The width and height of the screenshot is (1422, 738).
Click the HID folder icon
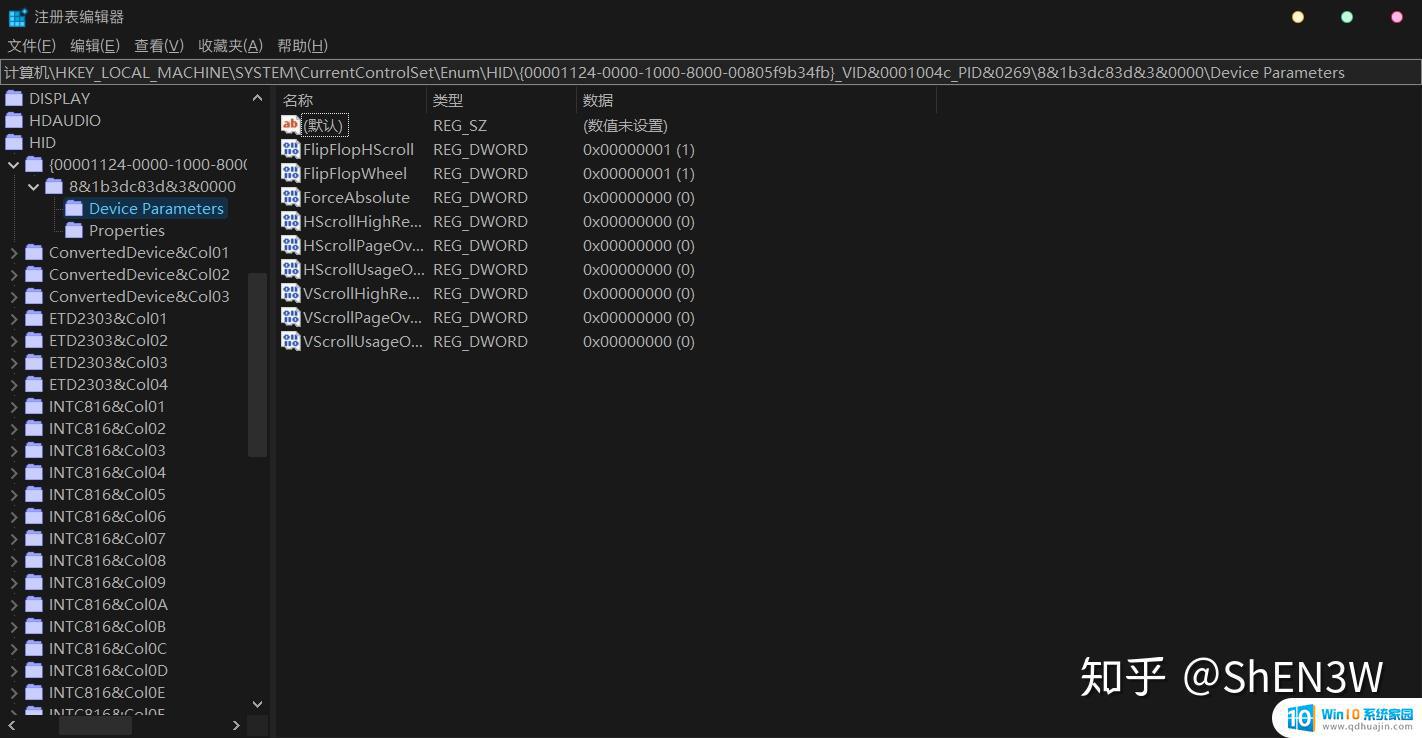point(14,142)
